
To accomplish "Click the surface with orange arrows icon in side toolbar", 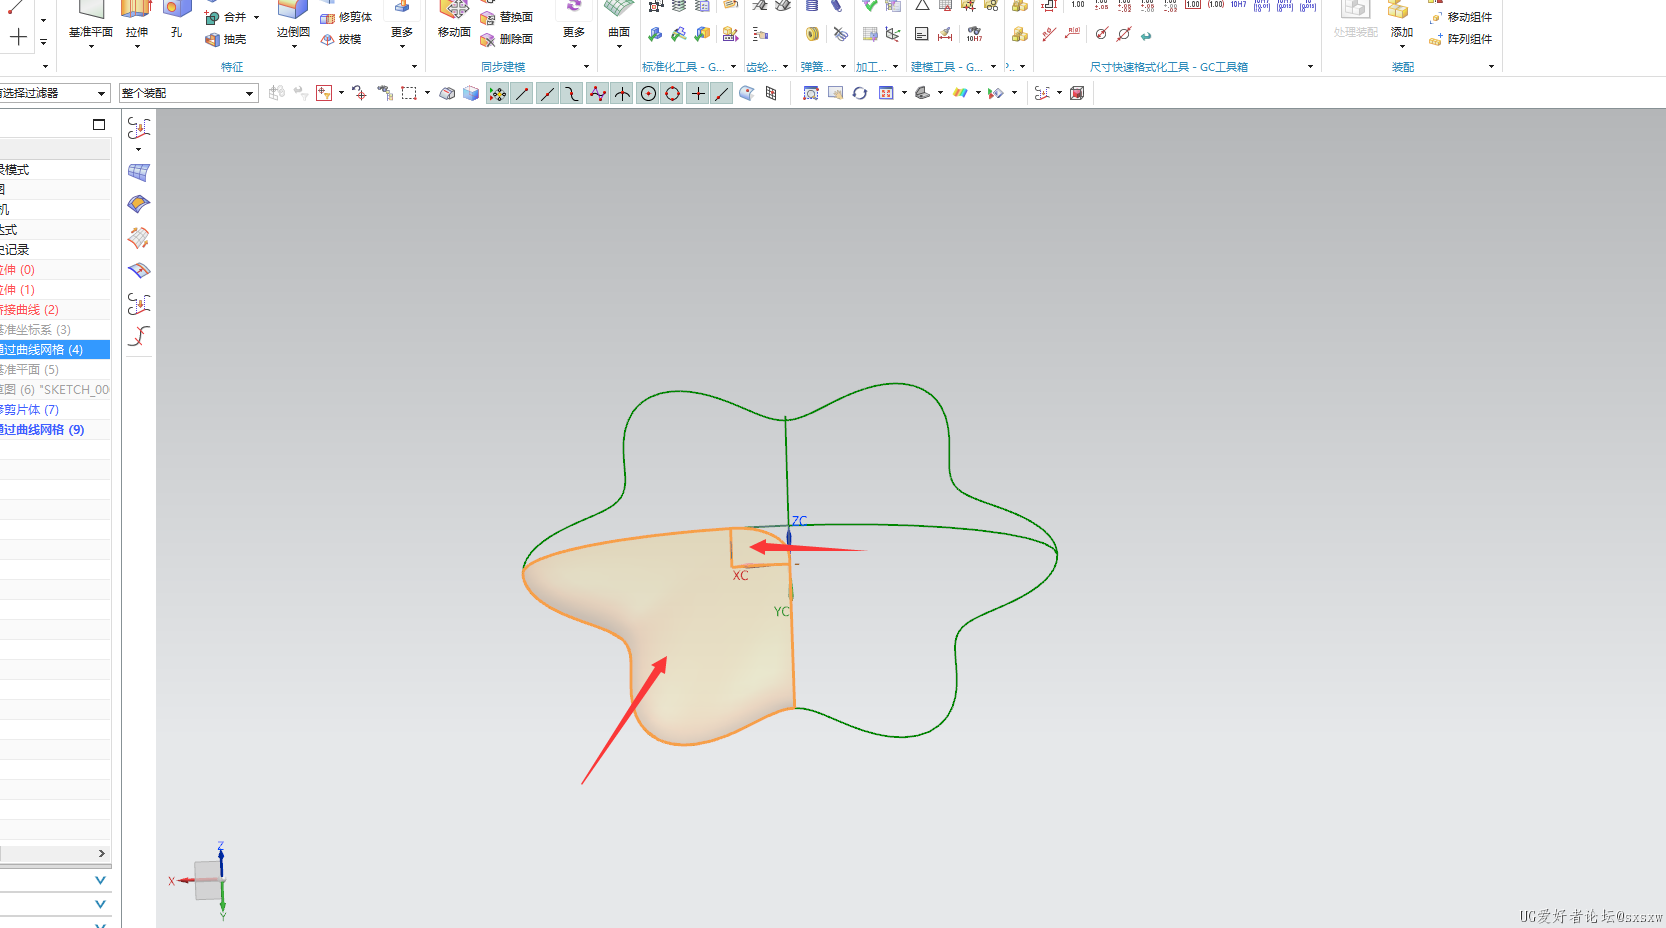I will [x=139, y=238].
